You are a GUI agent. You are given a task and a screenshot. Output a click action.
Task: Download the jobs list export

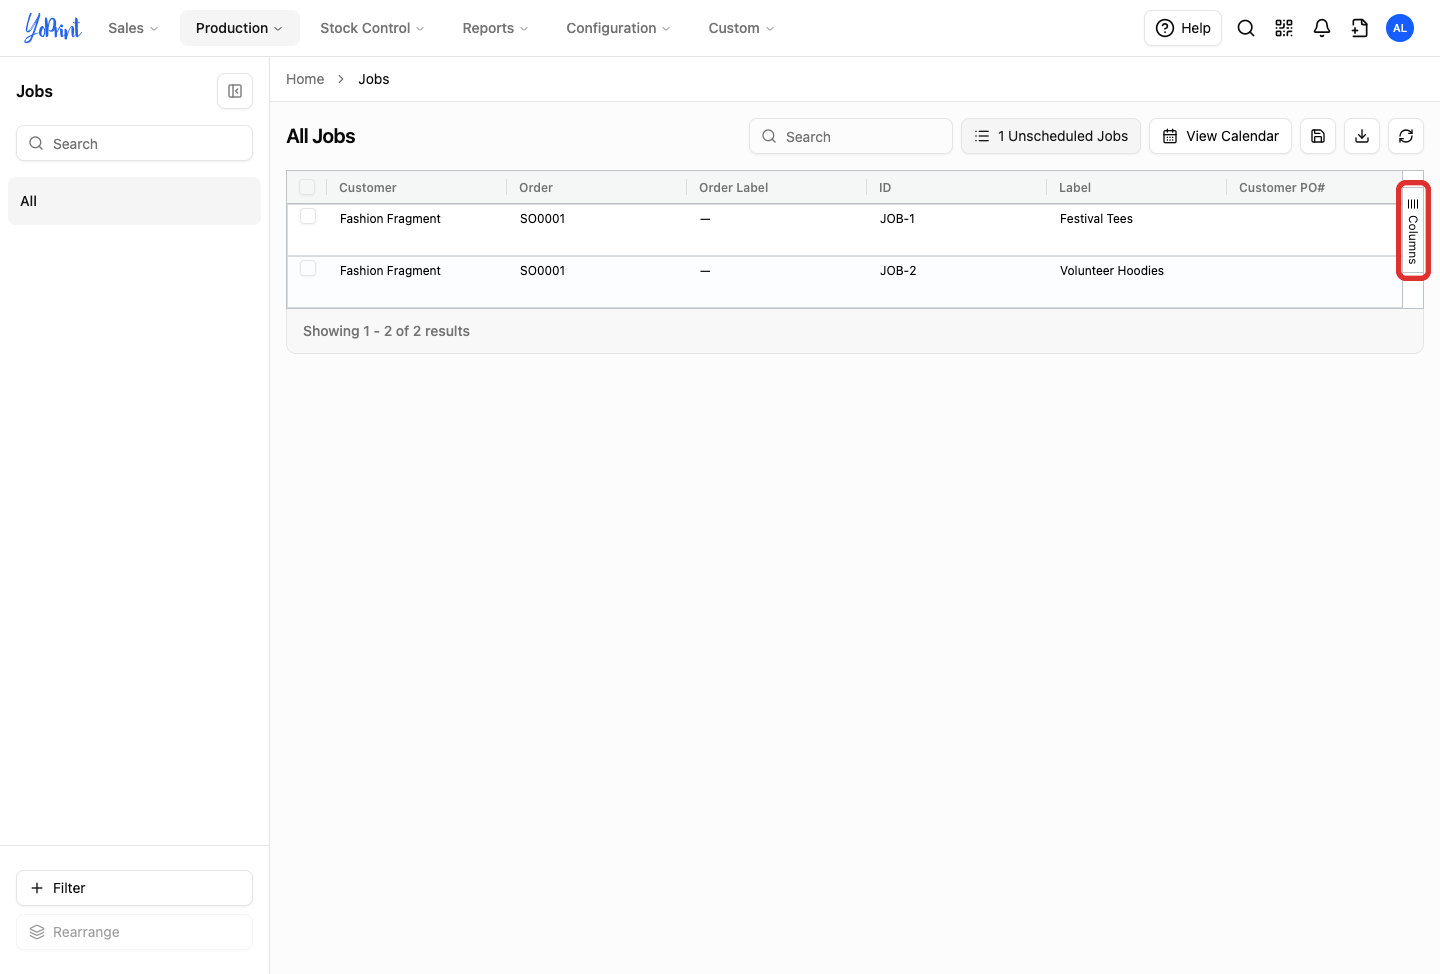pyautogui.click(x=1362, y=136)
